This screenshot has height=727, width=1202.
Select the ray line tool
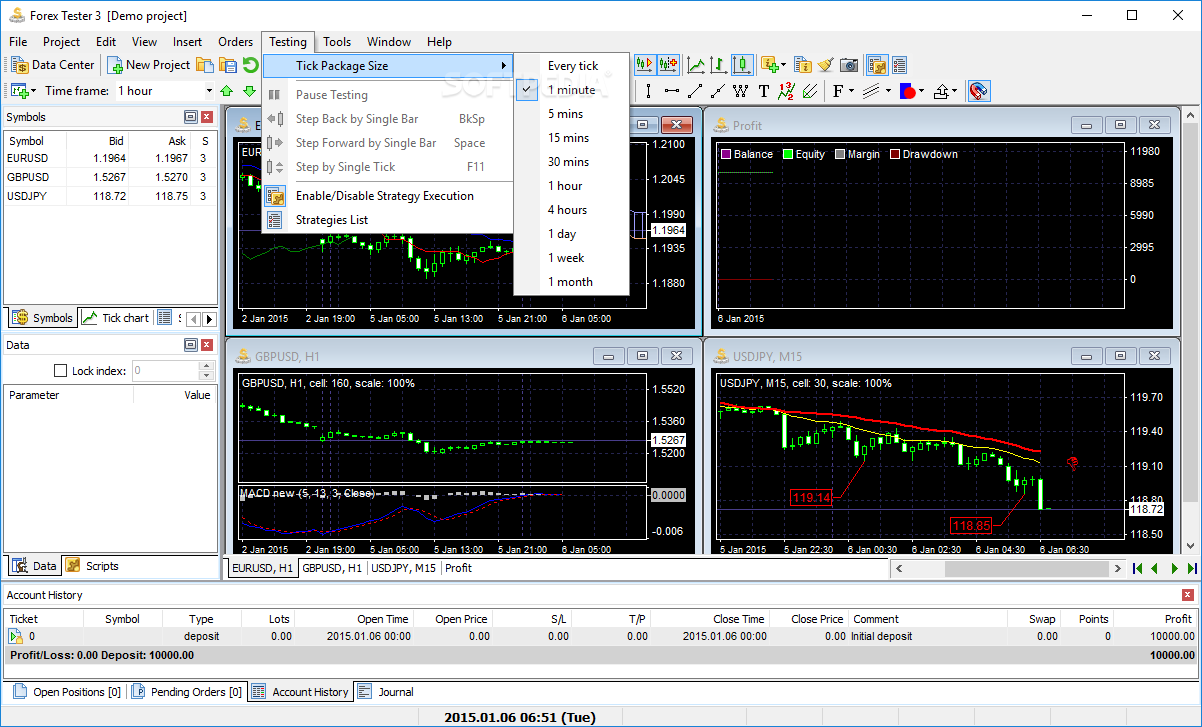click(717, 91)
